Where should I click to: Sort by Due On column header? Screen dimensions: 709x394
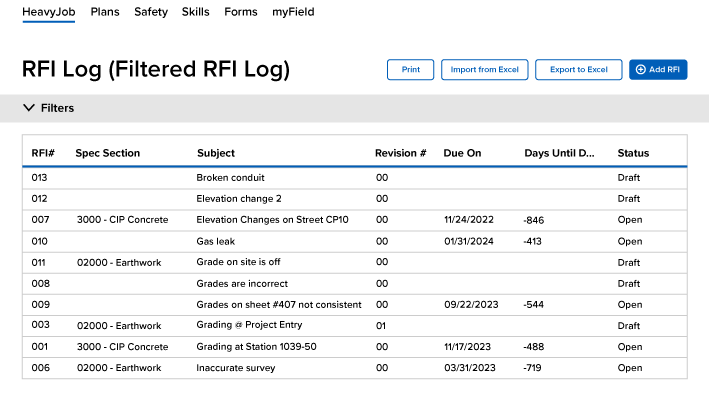462,153
